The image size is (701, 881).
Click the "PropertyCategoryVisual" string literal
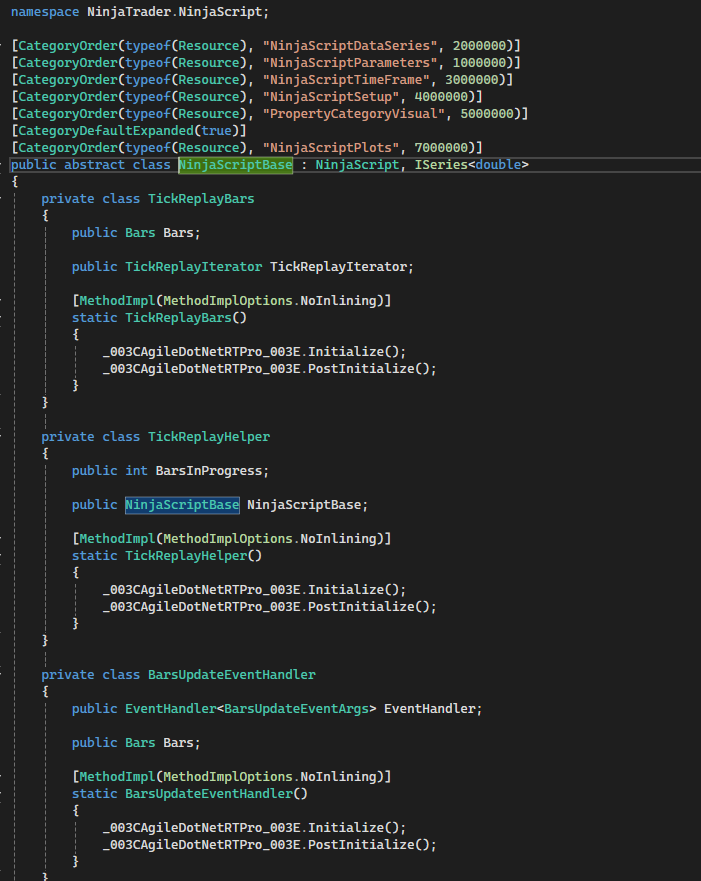point(354,113)
